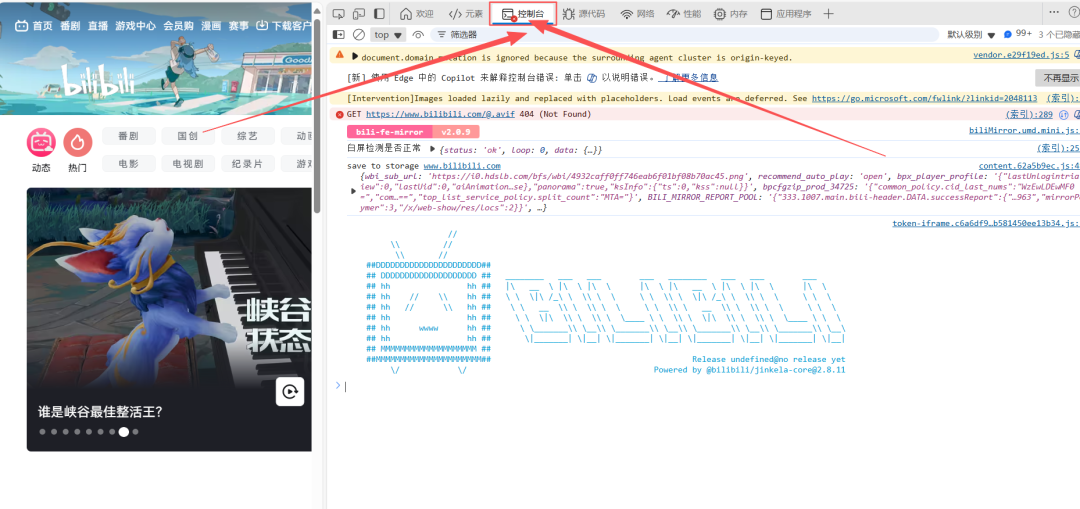This screenshot has height=509, width=1080.
Task: Open the biliMirror.umd.mini.js source link
Action: [1024, 130]
